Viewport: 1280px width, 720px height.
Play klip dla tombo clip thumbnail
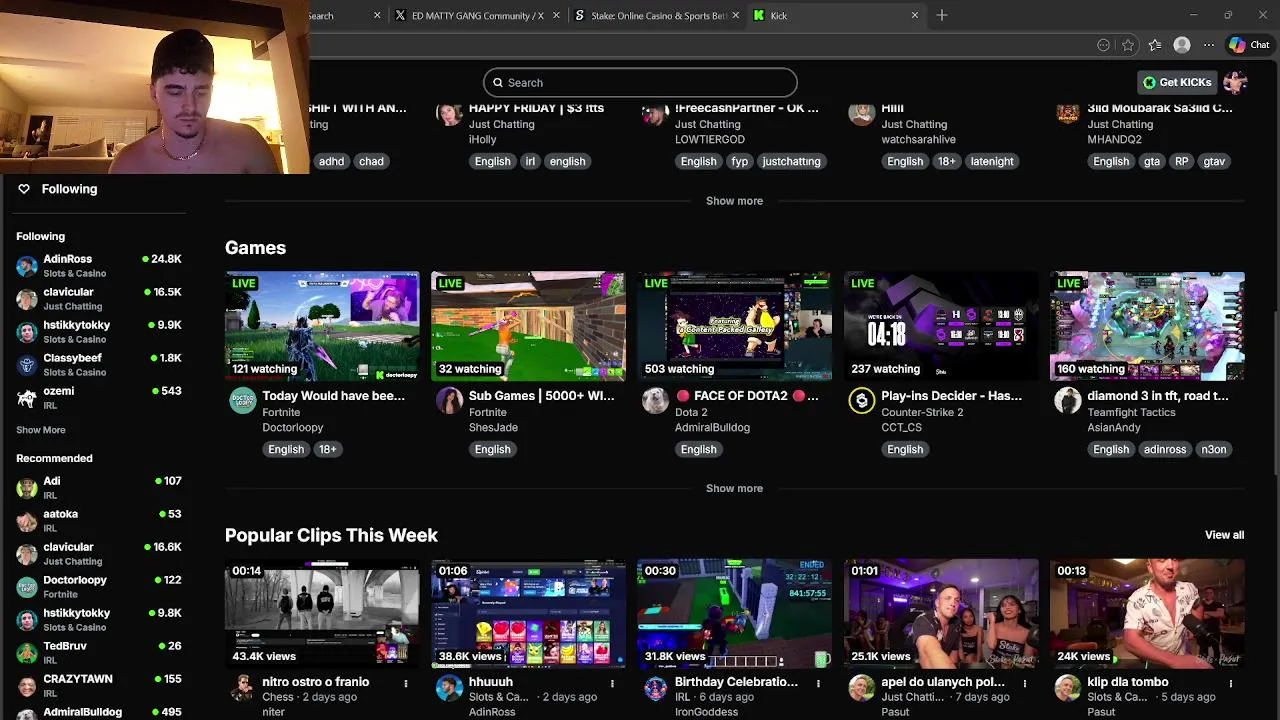(1147, 613)
